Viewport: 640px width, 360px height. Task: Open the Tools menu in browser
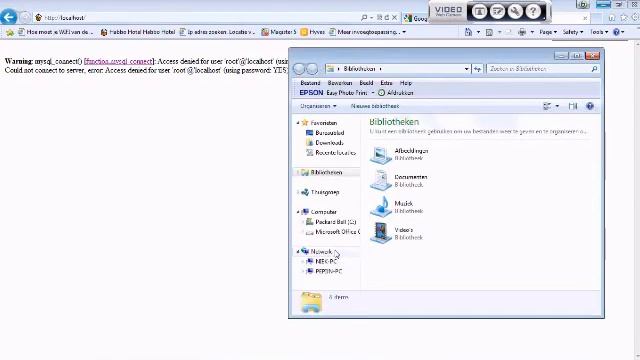pos(599,32)
